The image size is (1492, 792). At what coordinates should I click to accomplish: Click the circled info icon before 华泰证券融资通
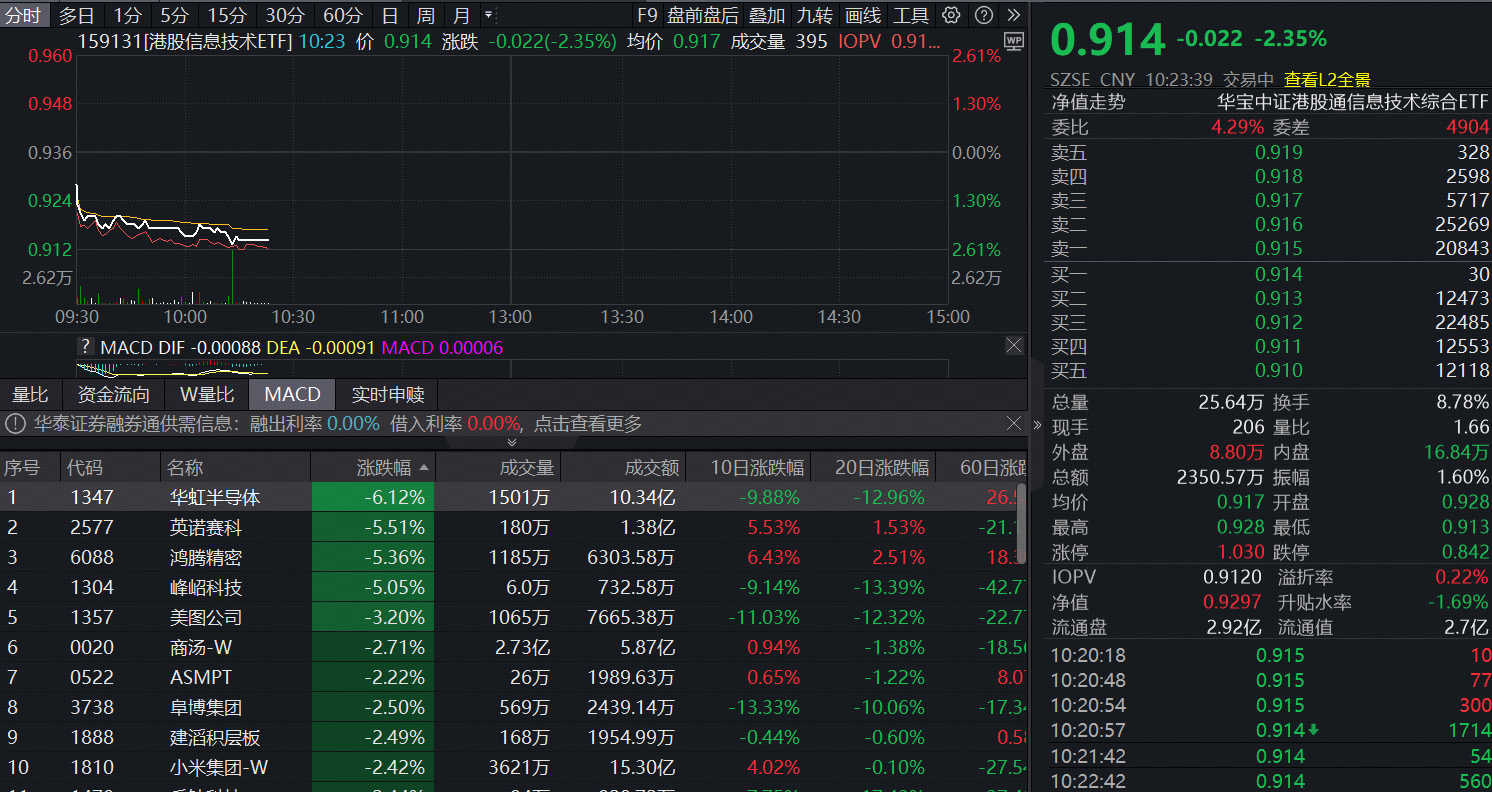coord(14,422)
